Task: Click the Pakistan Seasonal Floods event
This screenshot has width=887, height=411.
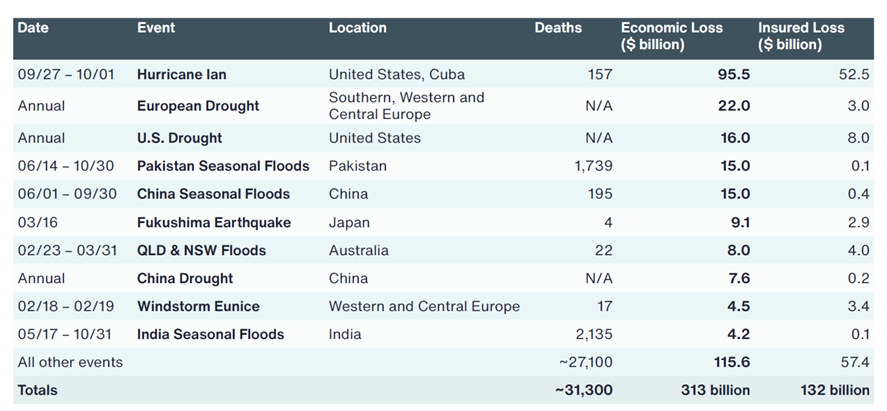Action: click(223, 166)
